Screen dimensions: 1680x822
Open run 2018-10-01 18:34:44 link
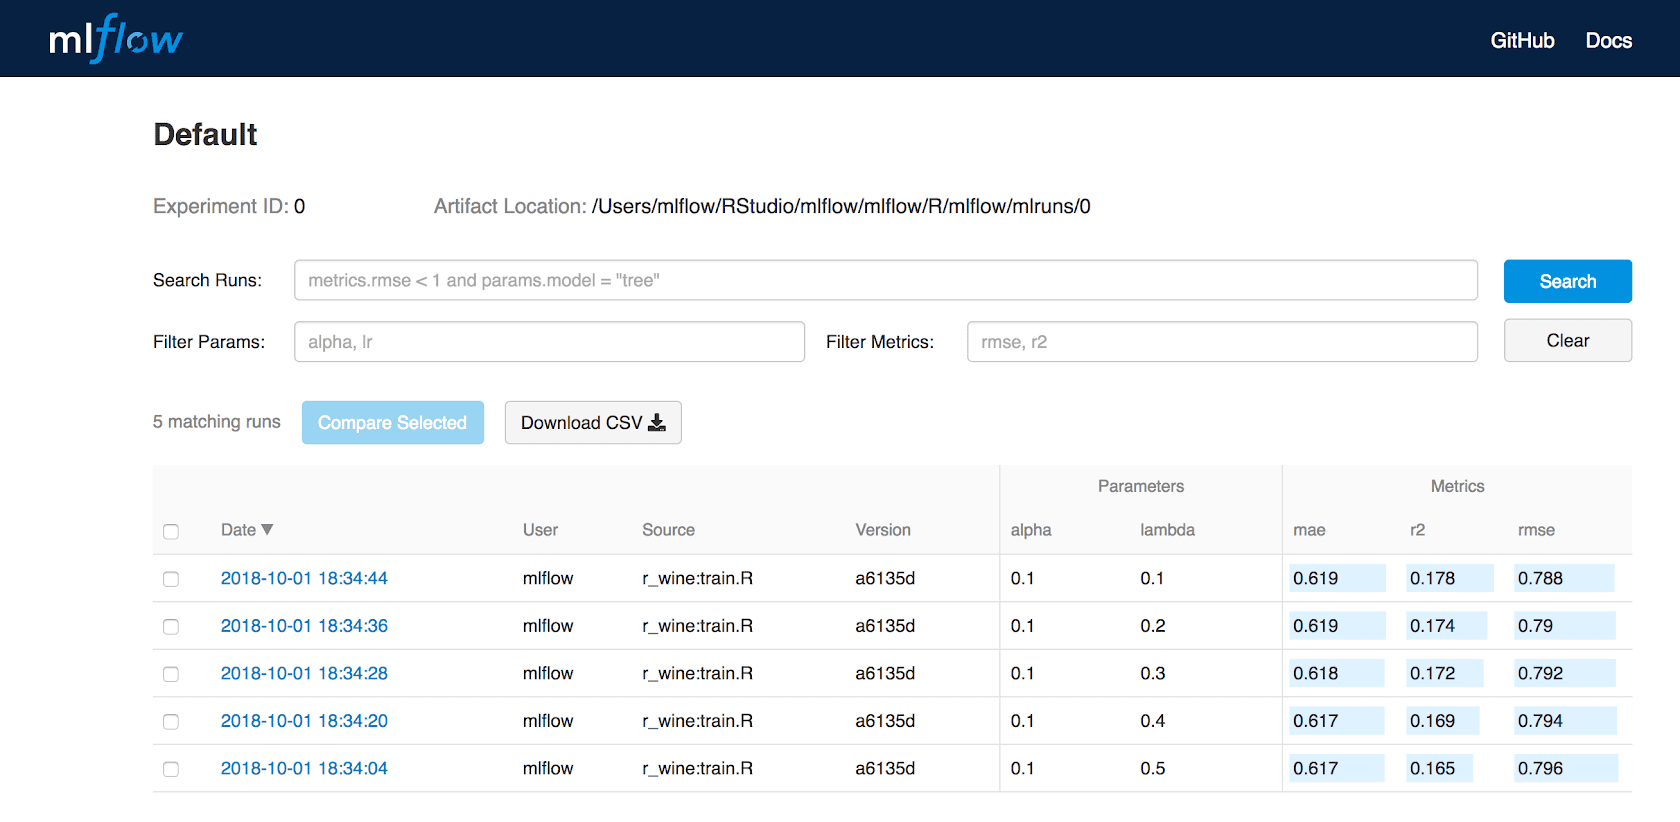tap(304, 579)
